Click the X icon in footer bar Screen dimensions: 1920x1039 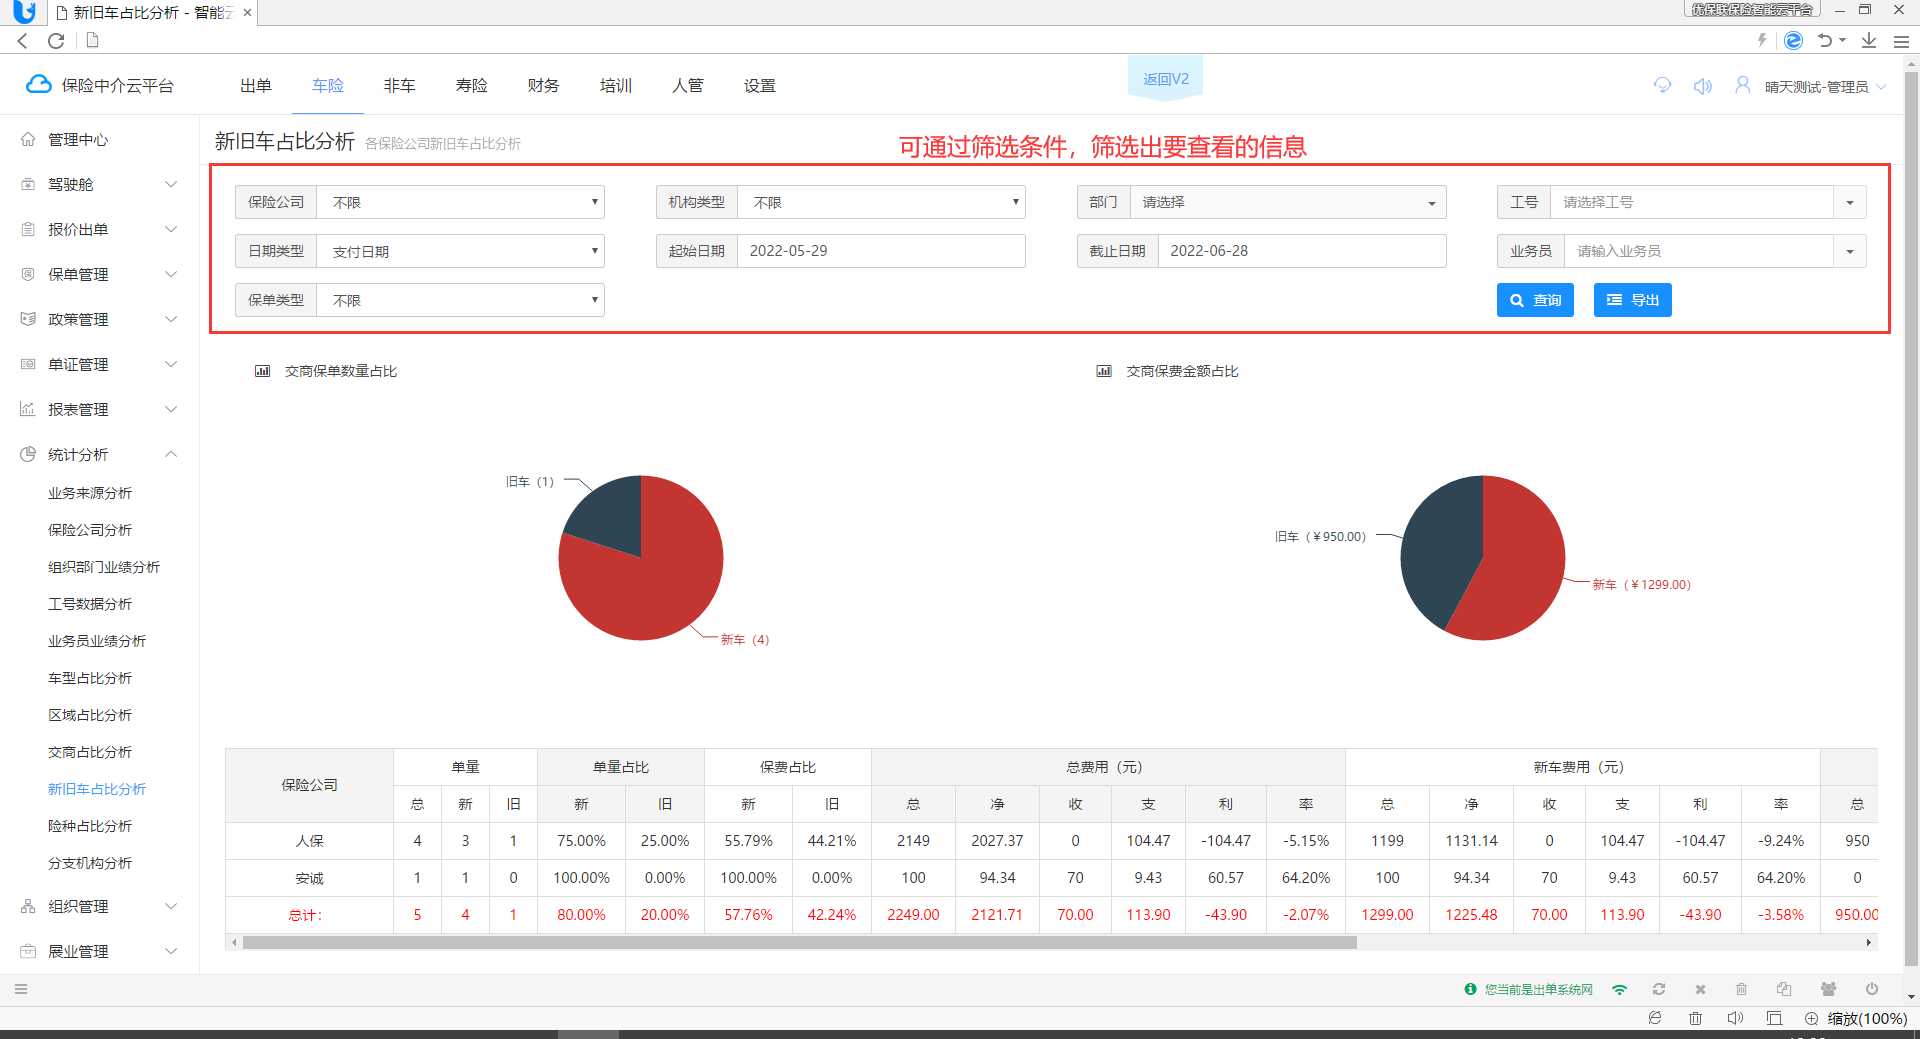click(x=1700, y=989)
